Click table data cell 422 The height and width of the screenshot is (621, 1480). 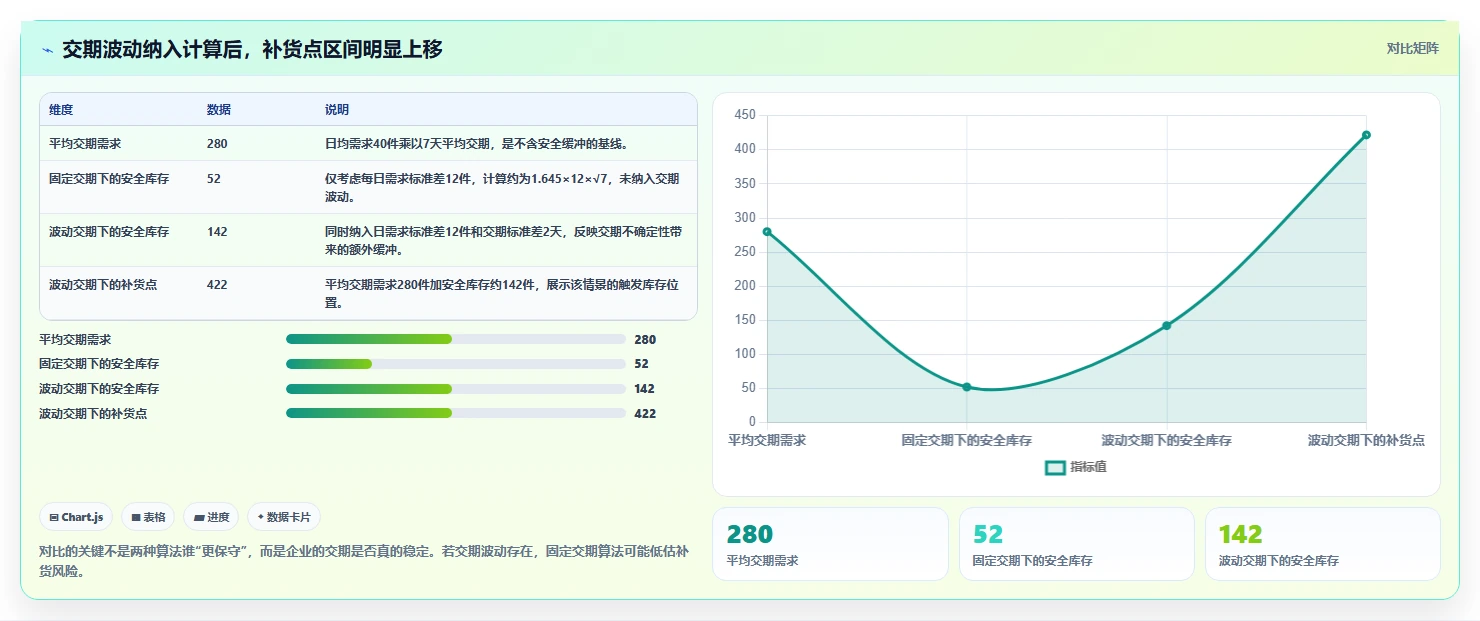(x=217, y=284)
